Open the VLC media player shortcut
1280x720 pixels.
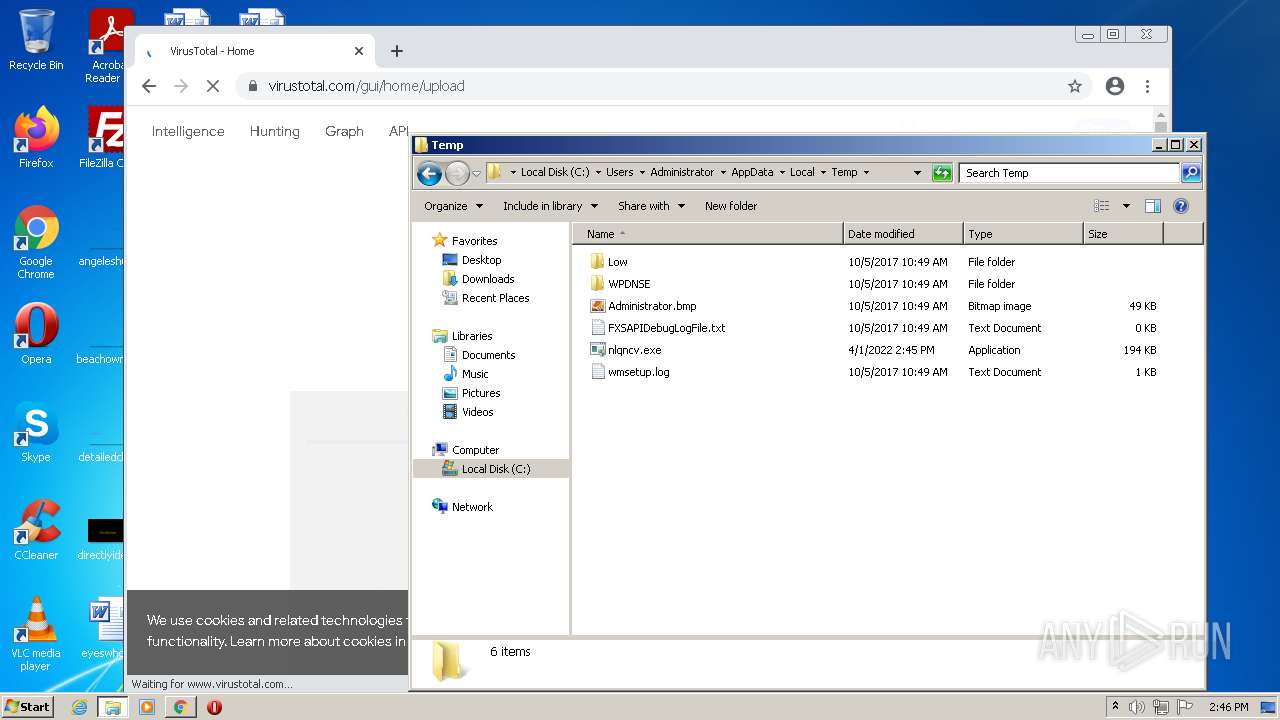pos(36,634)
